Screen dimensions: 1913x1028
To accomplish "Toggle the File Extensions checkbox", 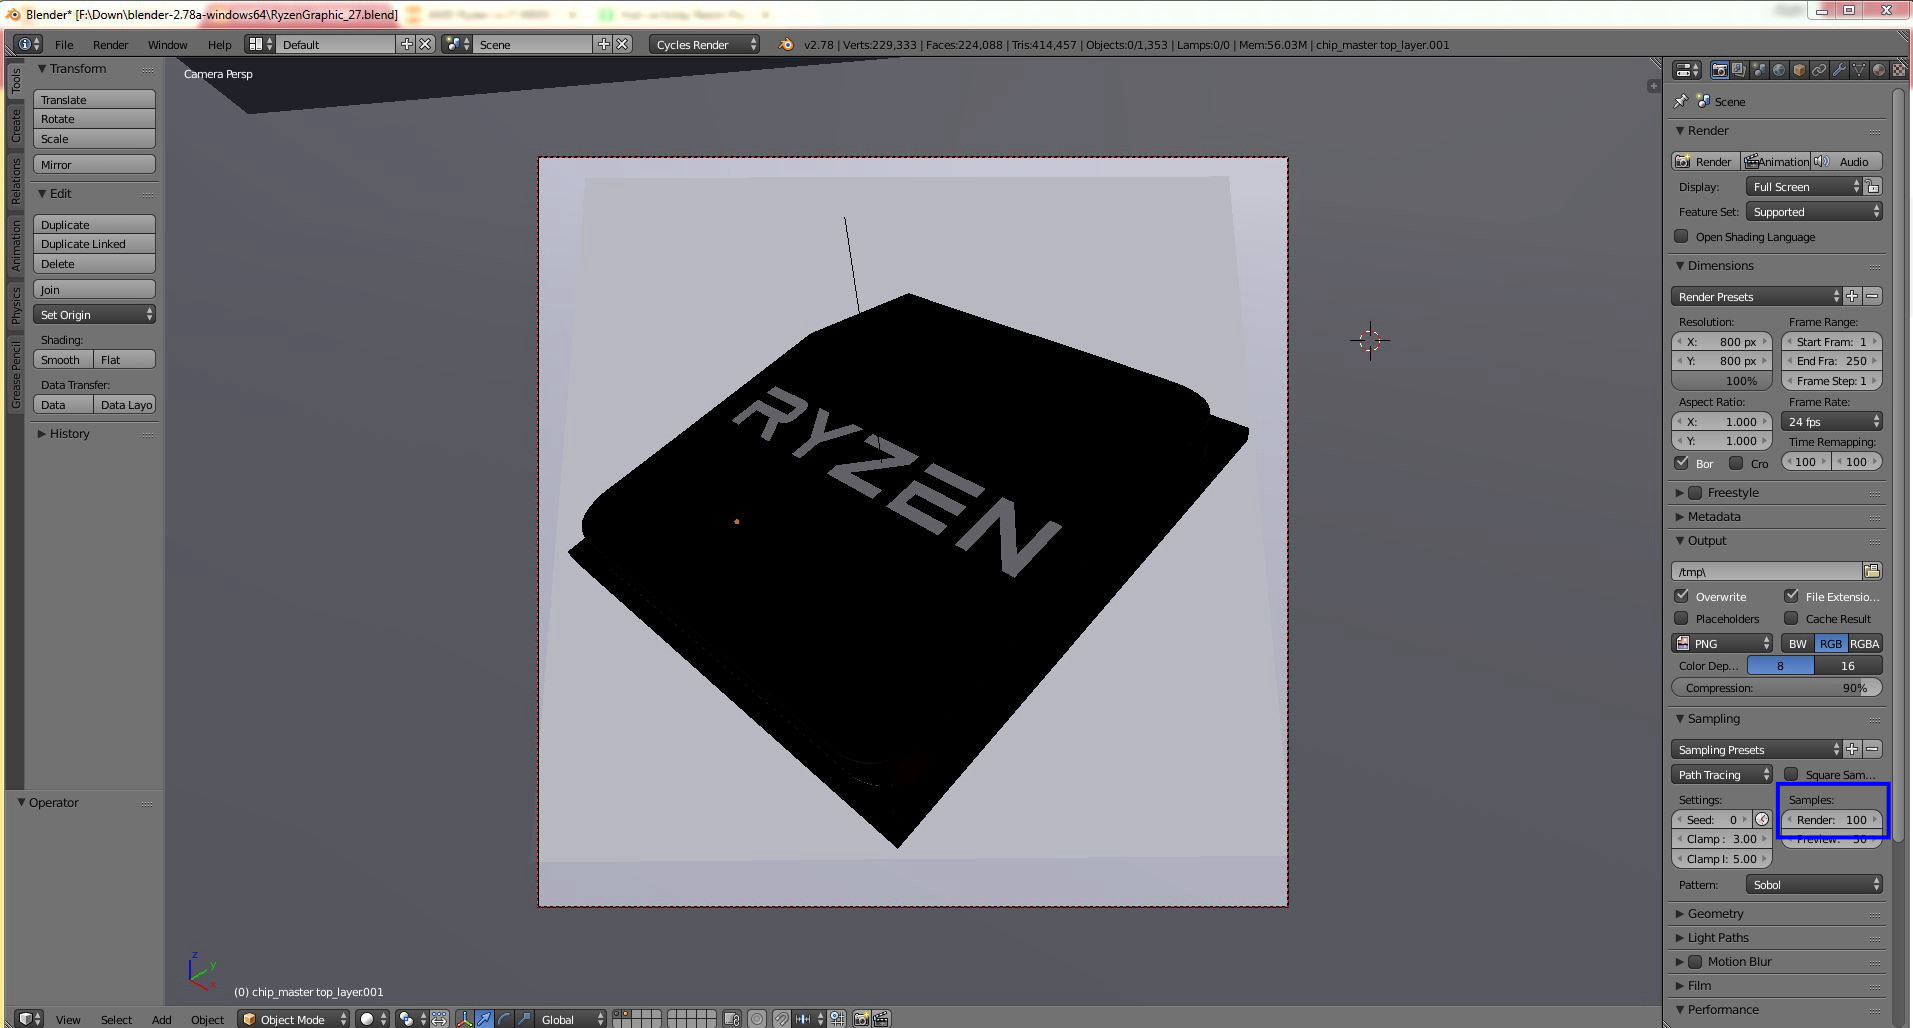I will pyautogui.click(x=1791, y=596).
